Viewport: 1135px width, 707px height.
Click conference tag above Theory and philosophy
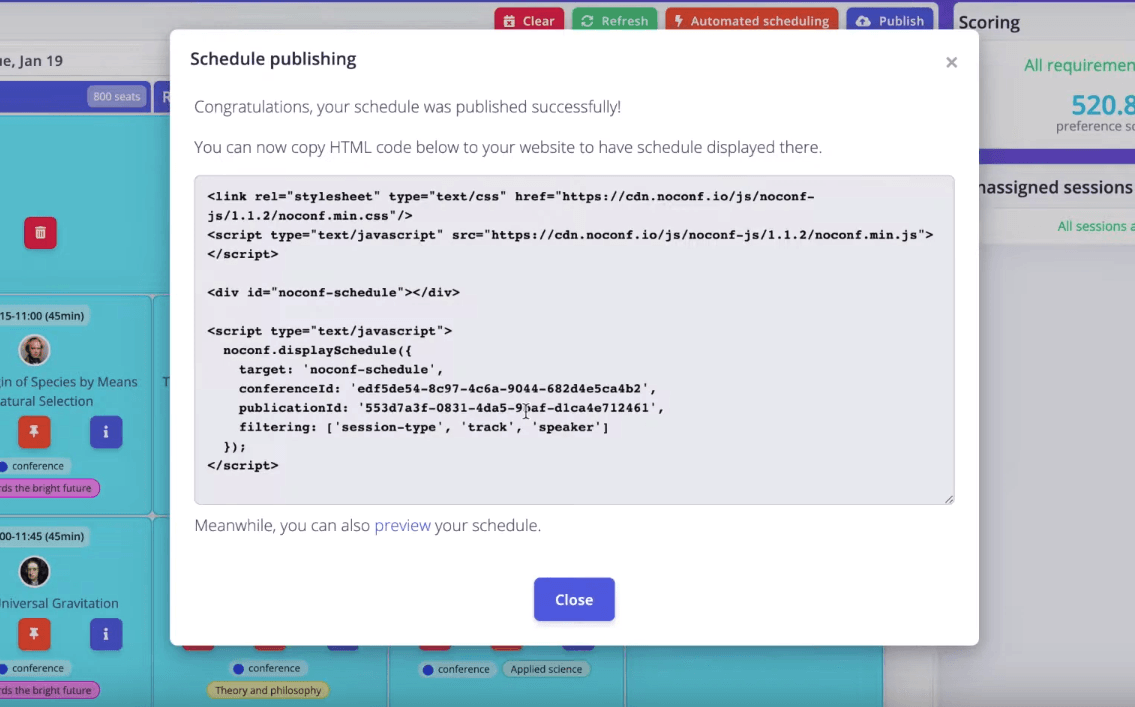[x=266, y=668]
